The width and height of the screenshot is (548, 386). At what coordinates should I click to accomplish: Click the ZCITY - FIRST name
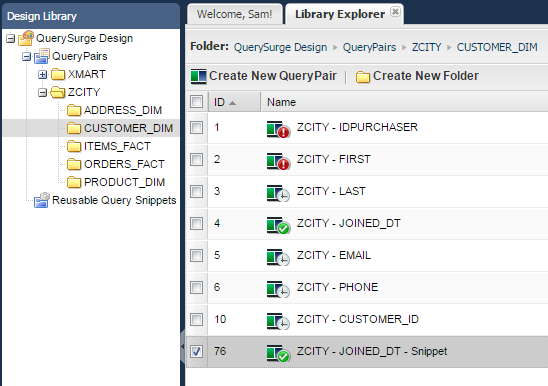pos(333,159)
